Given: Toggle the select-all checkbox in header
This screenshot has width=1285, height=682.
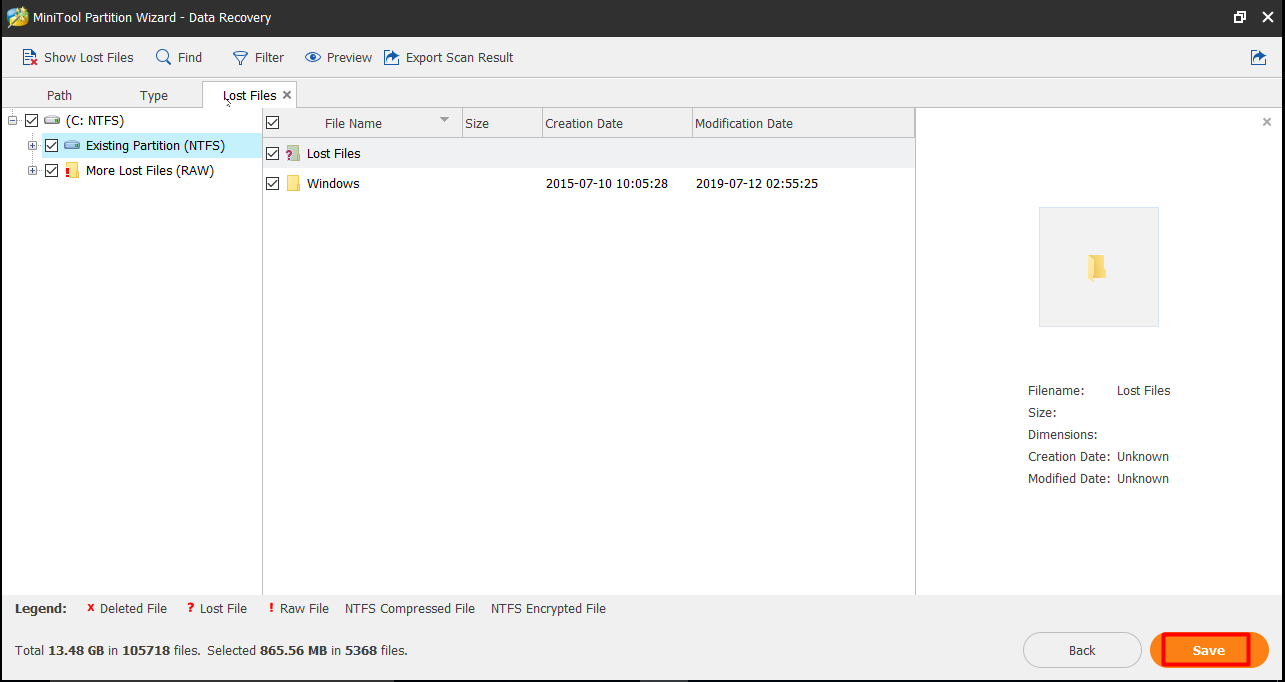Looking at the screenshot, I should pos(272,123).
